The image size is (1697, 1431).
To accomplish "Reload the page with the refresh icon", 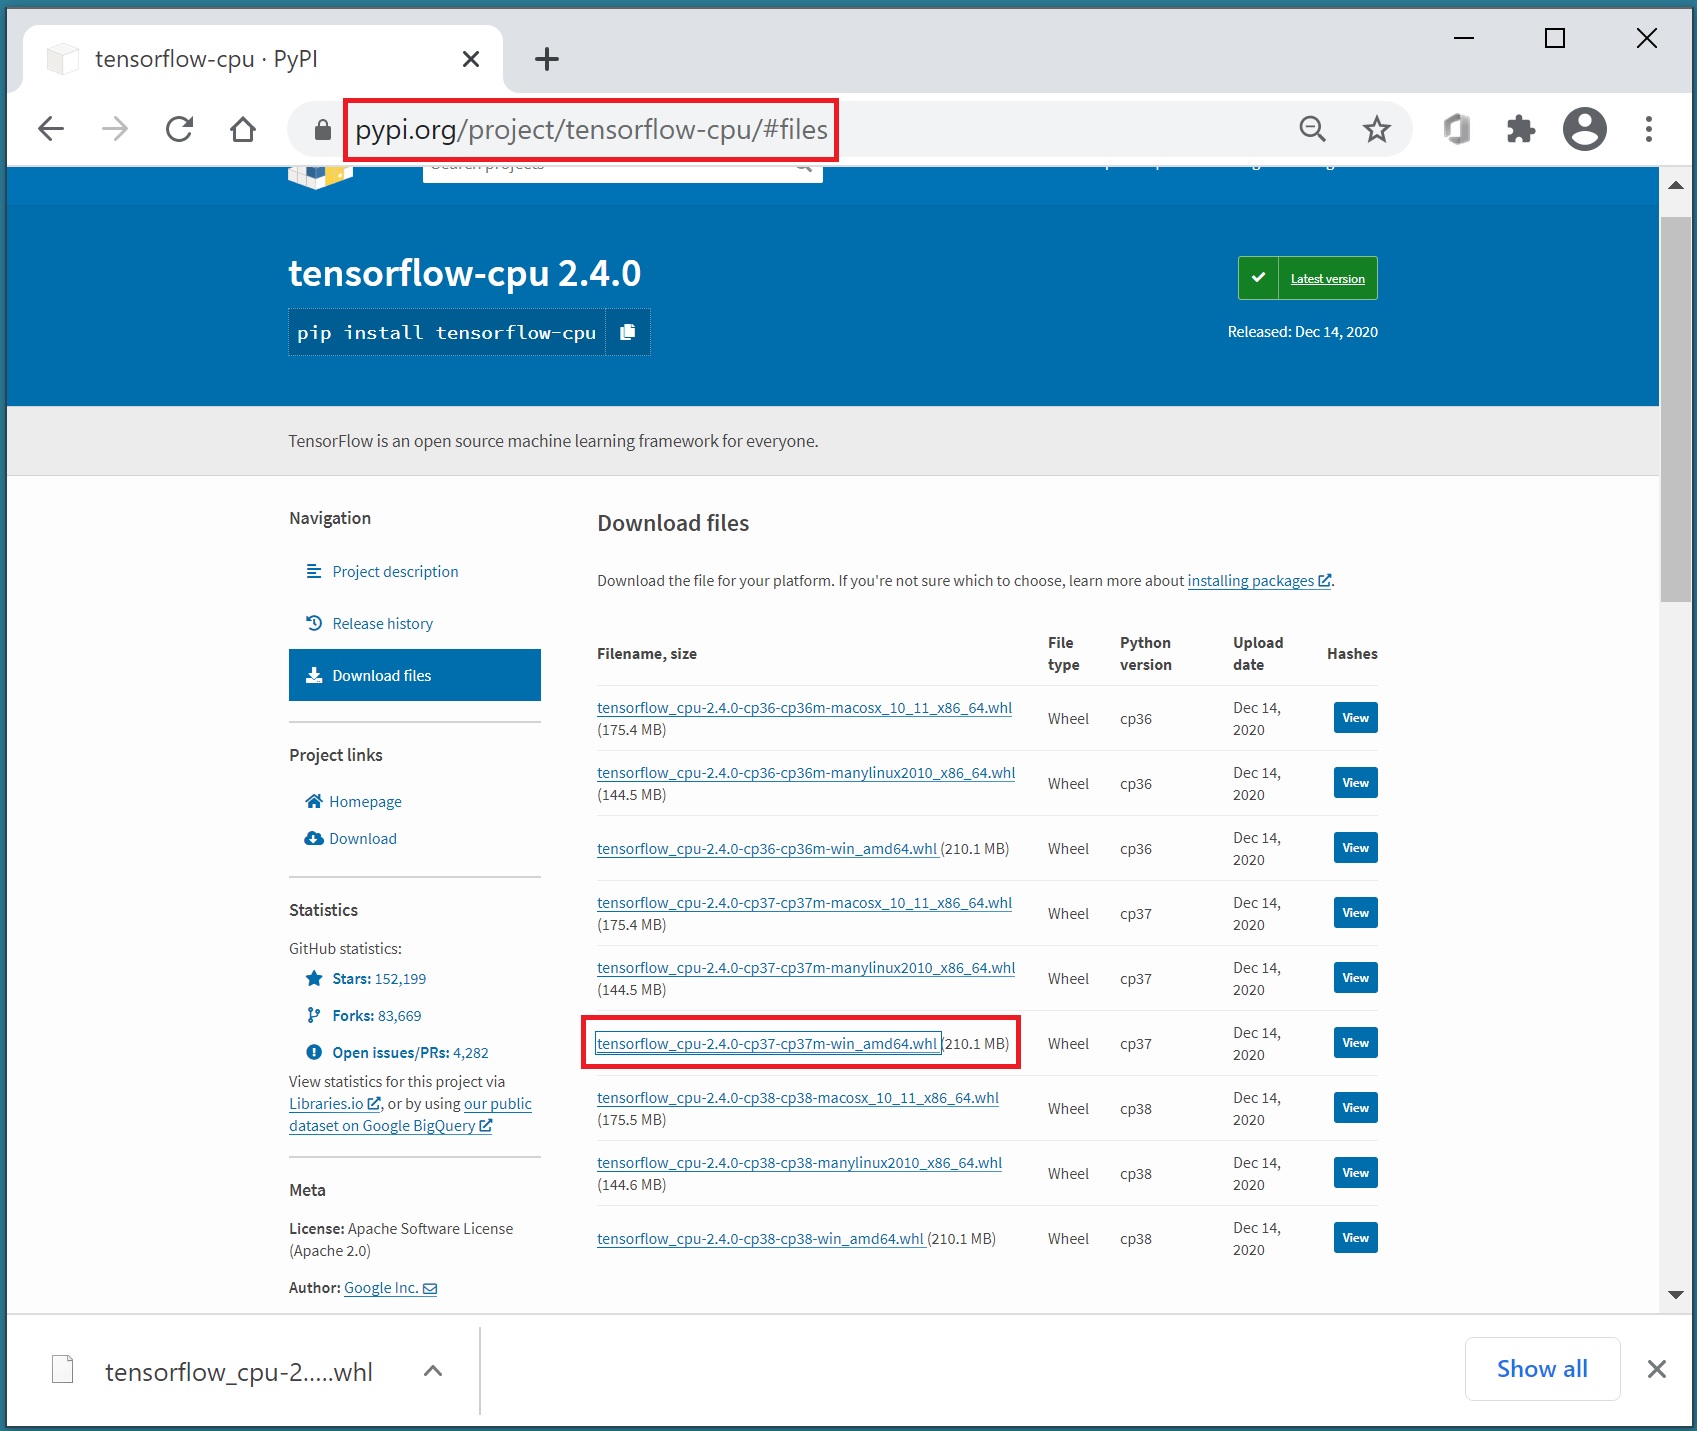I will click(x=179, y=129).
